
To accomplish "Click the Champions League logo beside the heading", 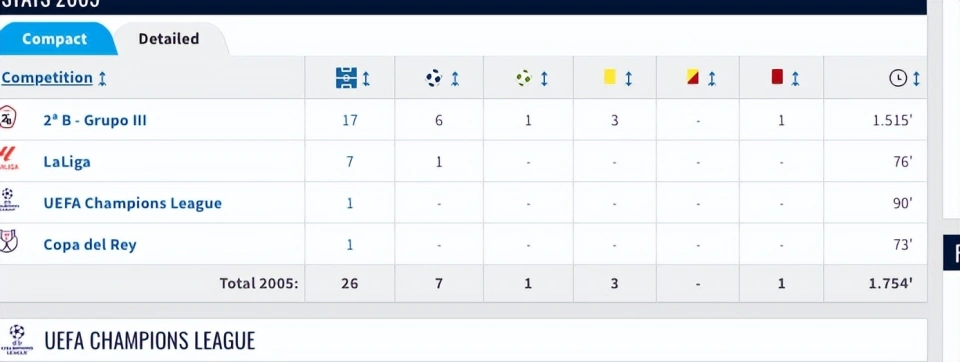I will (17, 339).
